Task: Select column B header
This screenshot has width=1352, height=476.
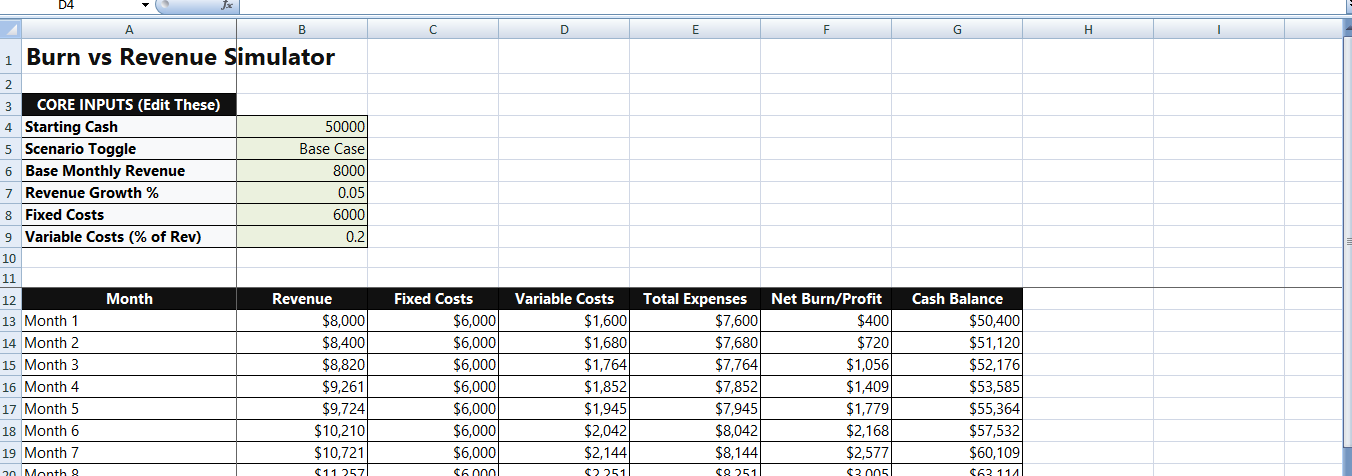Action: tap(302, 30)
